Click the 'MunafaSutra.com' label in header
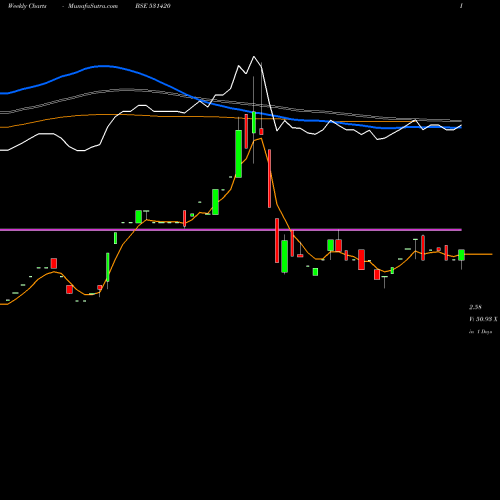 click(x=93, y=6)
